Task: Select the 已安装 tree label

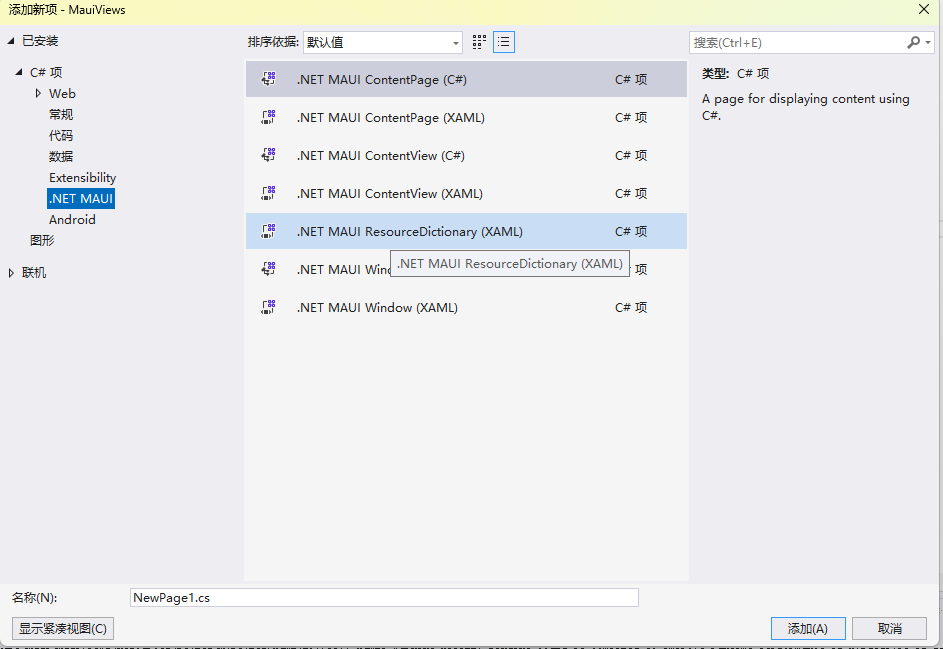Action: tap(40, 41)
